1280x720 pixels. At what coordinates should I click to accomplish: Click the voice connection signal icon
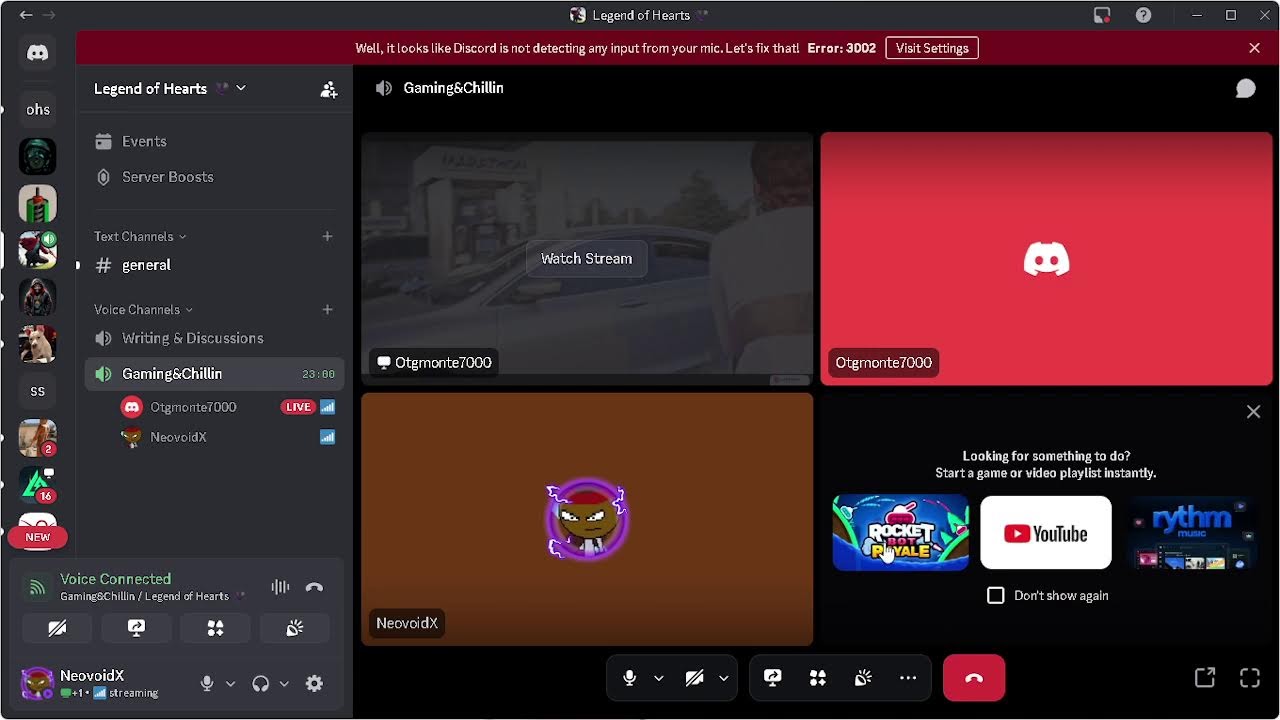(x=37, y=587)
